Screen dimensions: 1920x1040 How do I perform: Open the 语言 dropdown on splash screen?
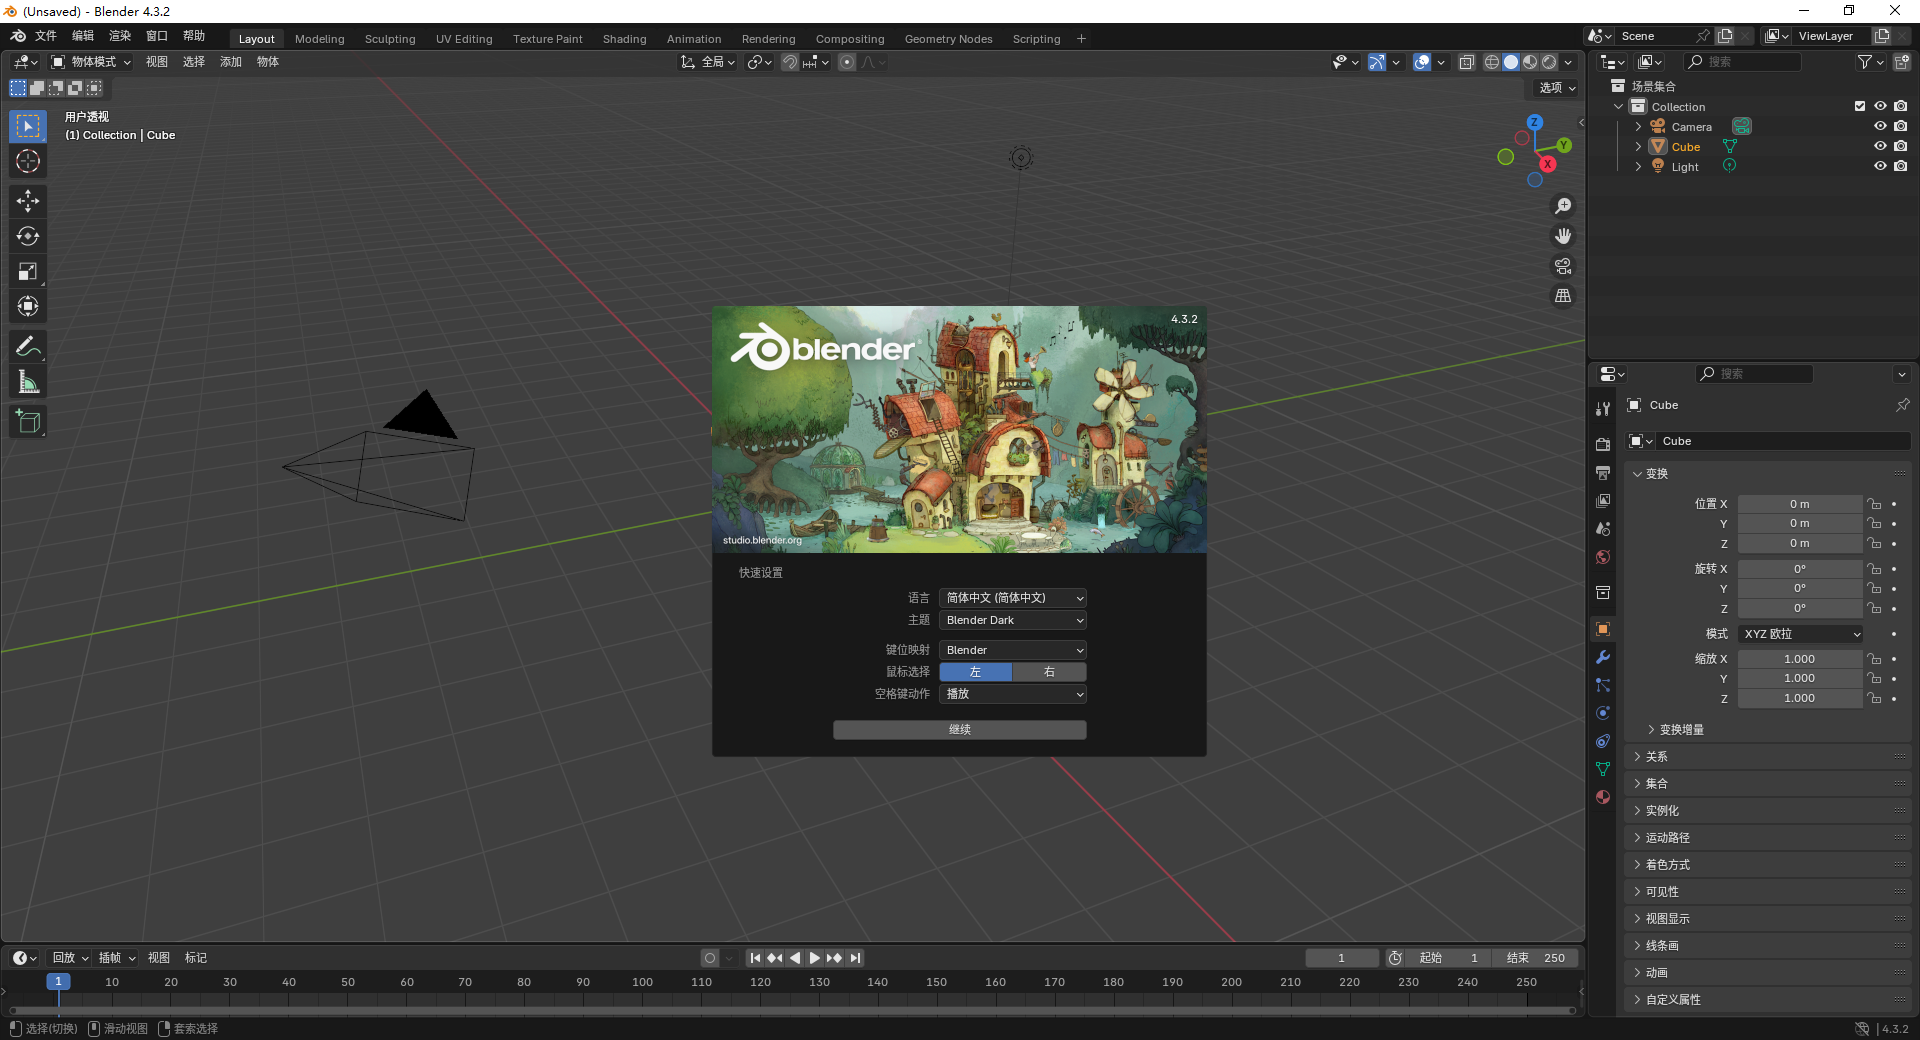tap(1012, 597)
